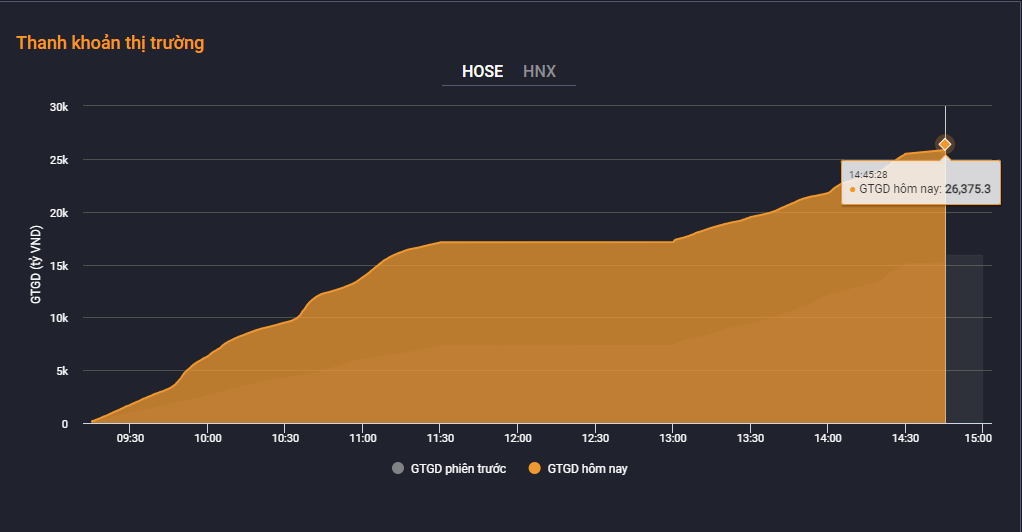Image resolution: width=1022 pixels, height=532 pixels.
Task: Click the 12:00 time axis label
Action: [x=518, y=438]
